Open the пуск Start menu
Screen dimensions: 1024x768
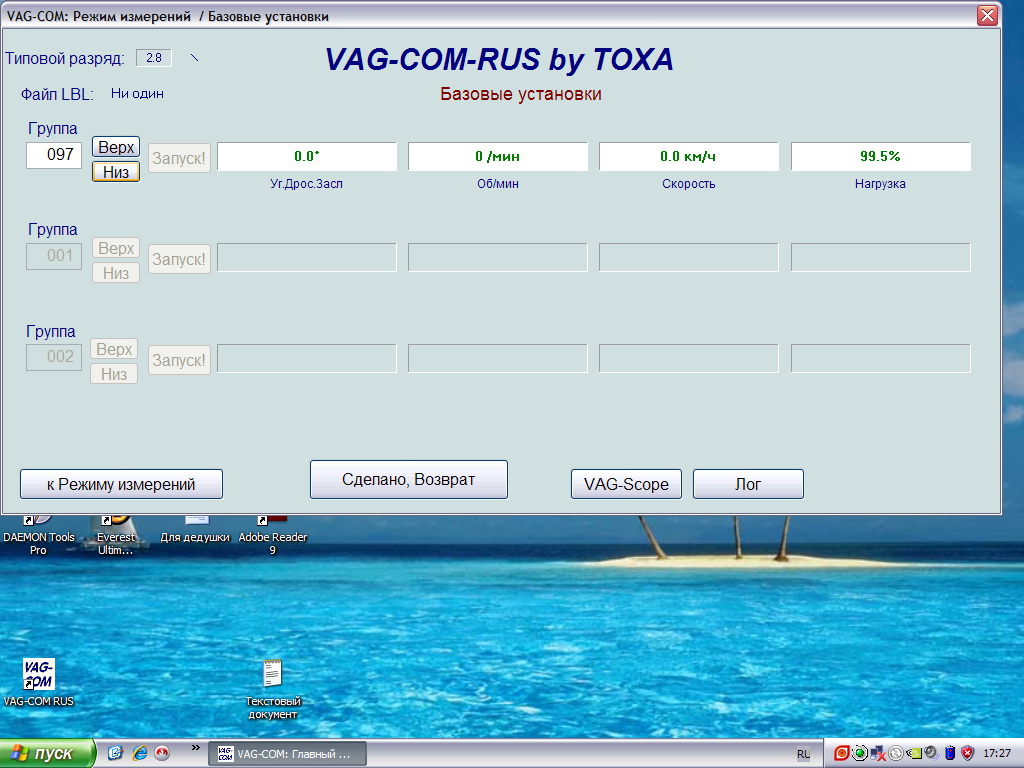[47, 753]
